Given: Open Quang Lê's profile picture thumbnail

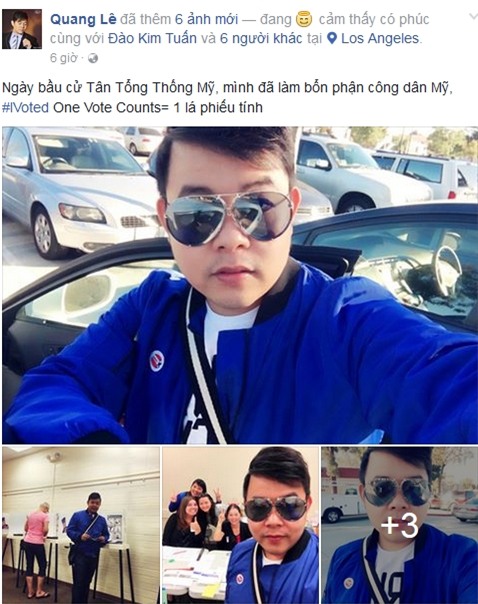Looking at the screenshot, I should (x=22, y=29).
